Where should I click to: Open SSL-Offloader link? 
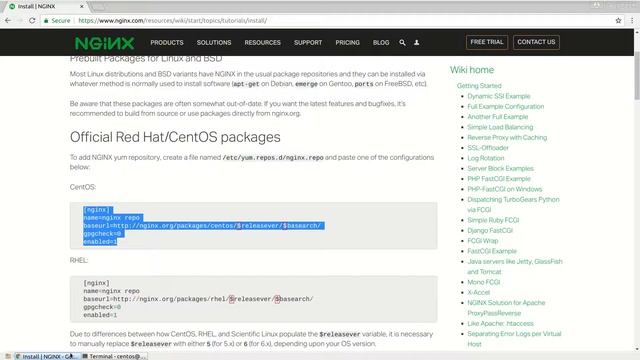point(488,148)
